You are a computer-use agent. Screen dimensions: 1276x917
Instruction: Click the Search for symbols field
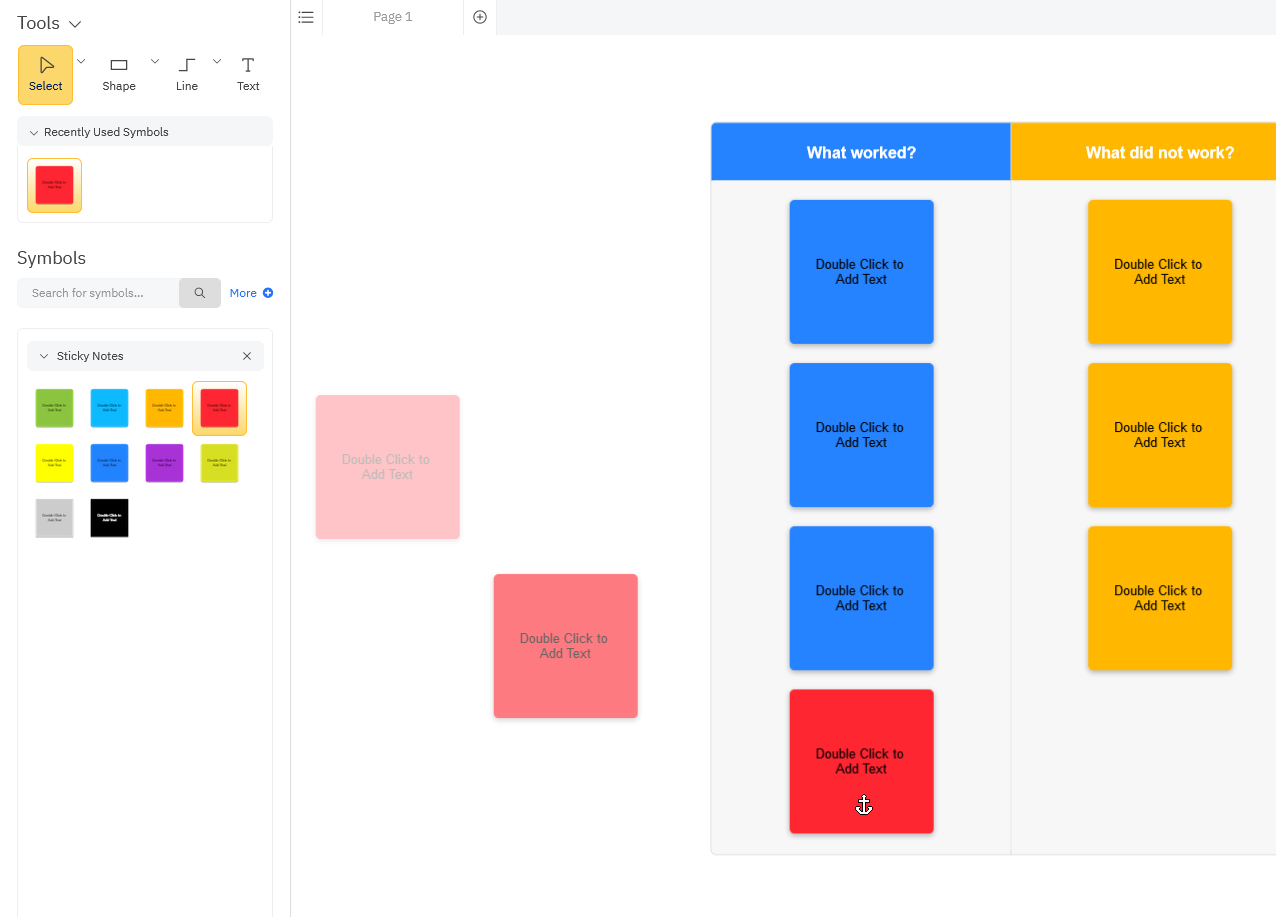click(98, 293)
